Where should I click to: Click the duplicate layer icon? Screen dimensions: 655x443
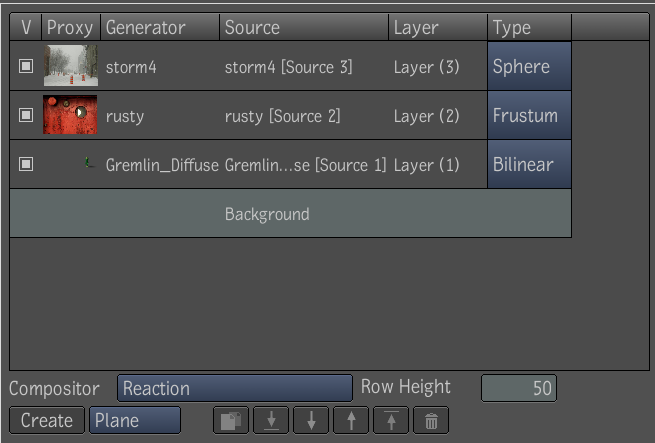[x=231, y=420]
